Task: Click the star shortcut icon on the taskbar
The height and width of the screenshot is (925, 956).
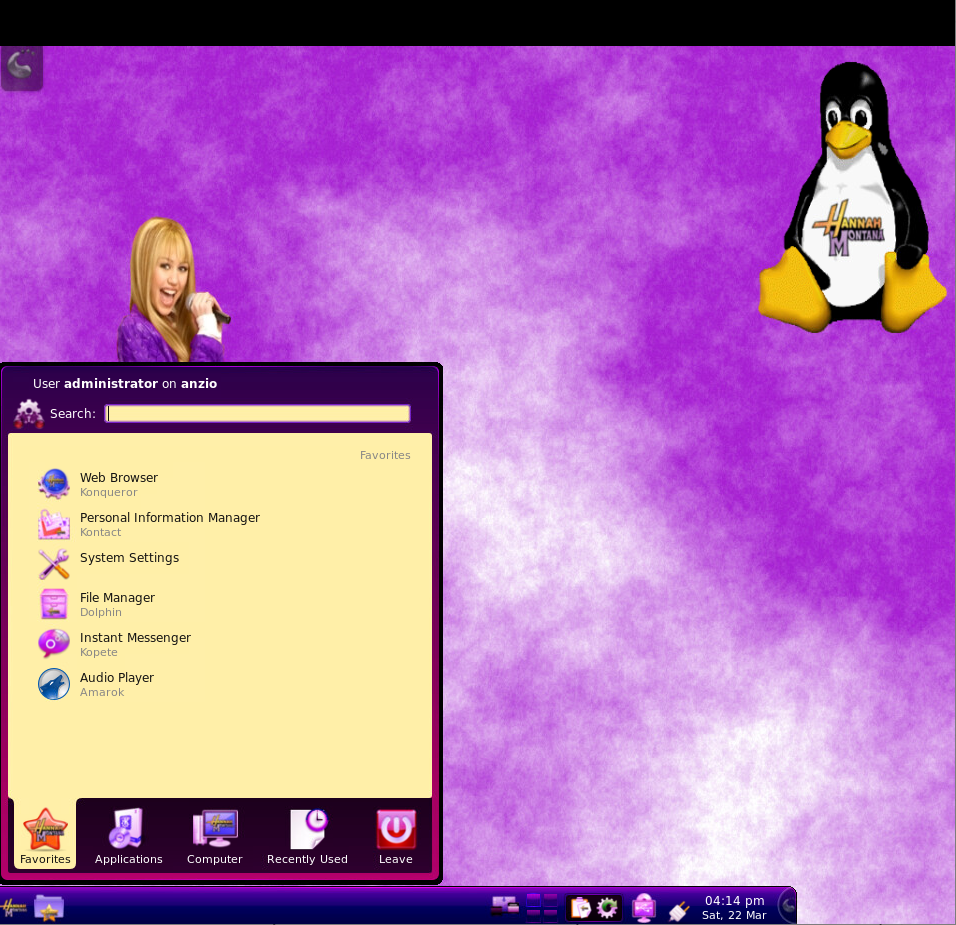Action: click(49, 906)
